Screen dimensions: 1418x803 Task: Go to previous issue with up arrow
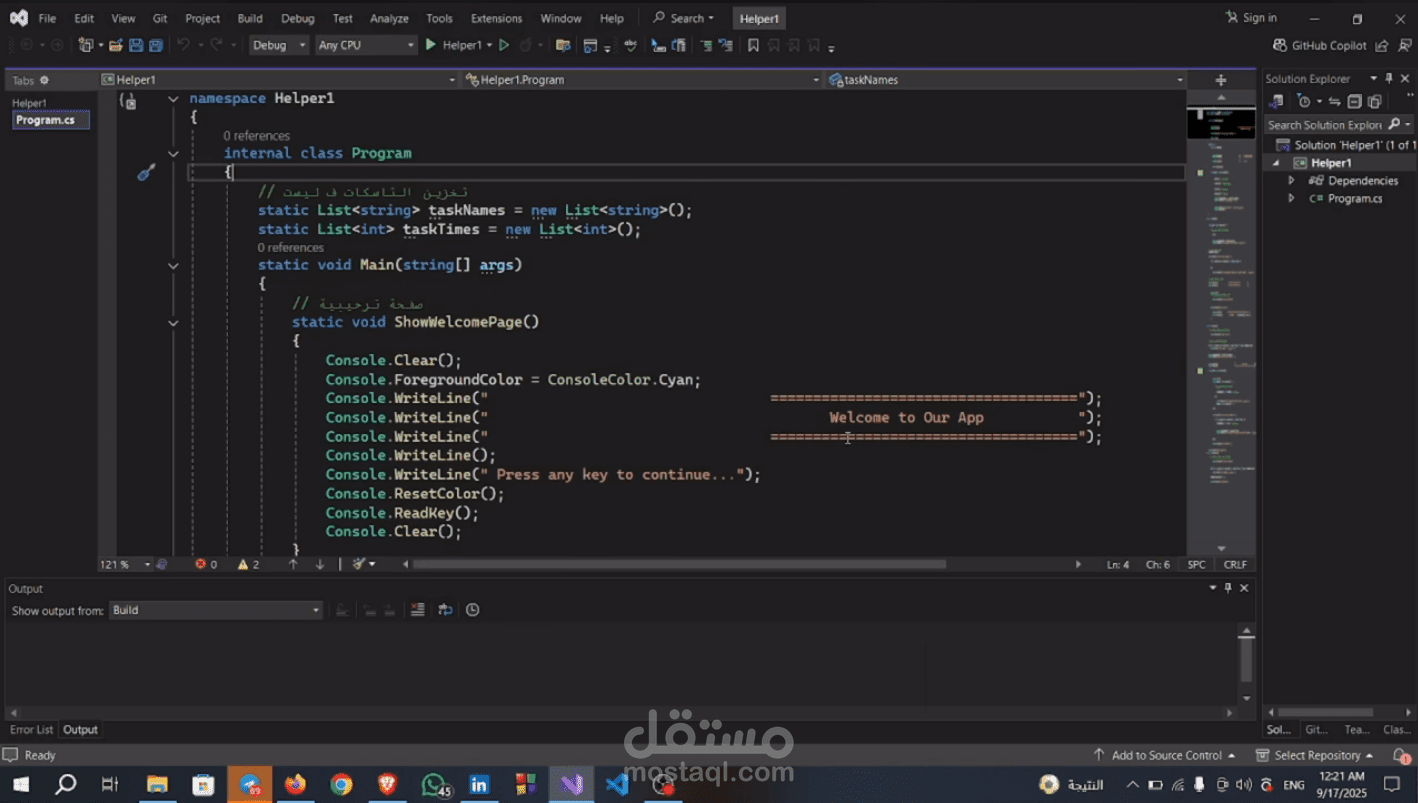tap(293, 564)
